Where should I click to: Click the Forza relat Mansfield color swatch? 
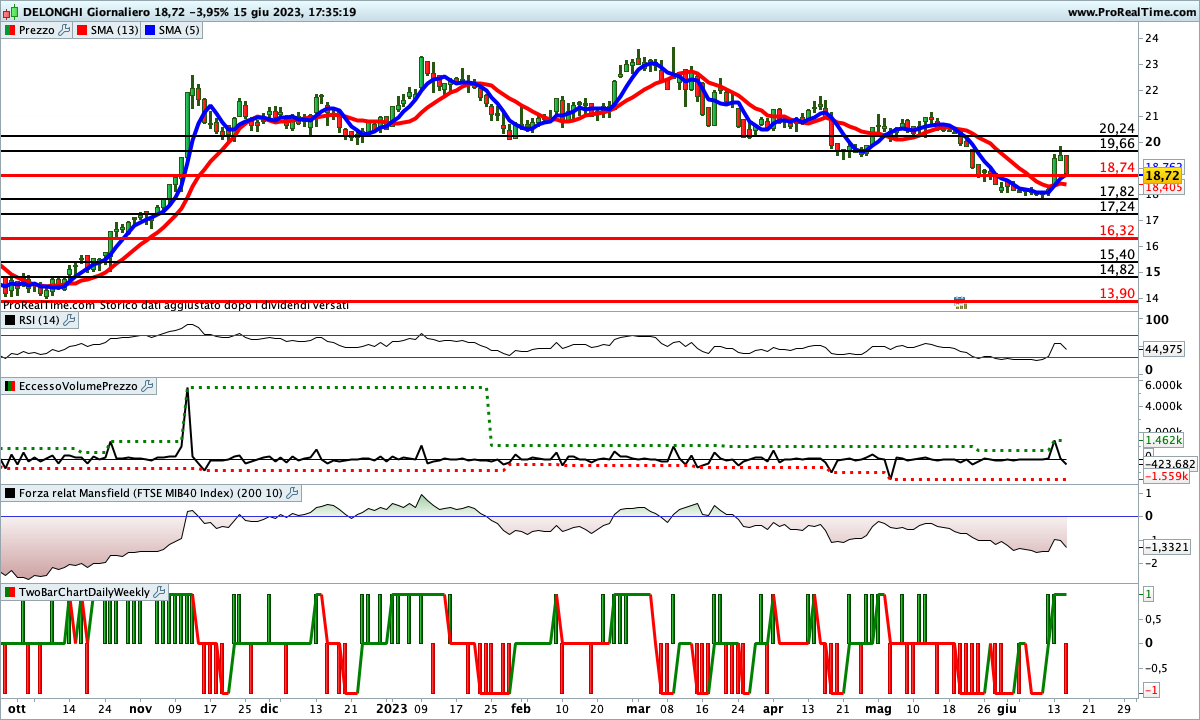(x=10, y=493)
